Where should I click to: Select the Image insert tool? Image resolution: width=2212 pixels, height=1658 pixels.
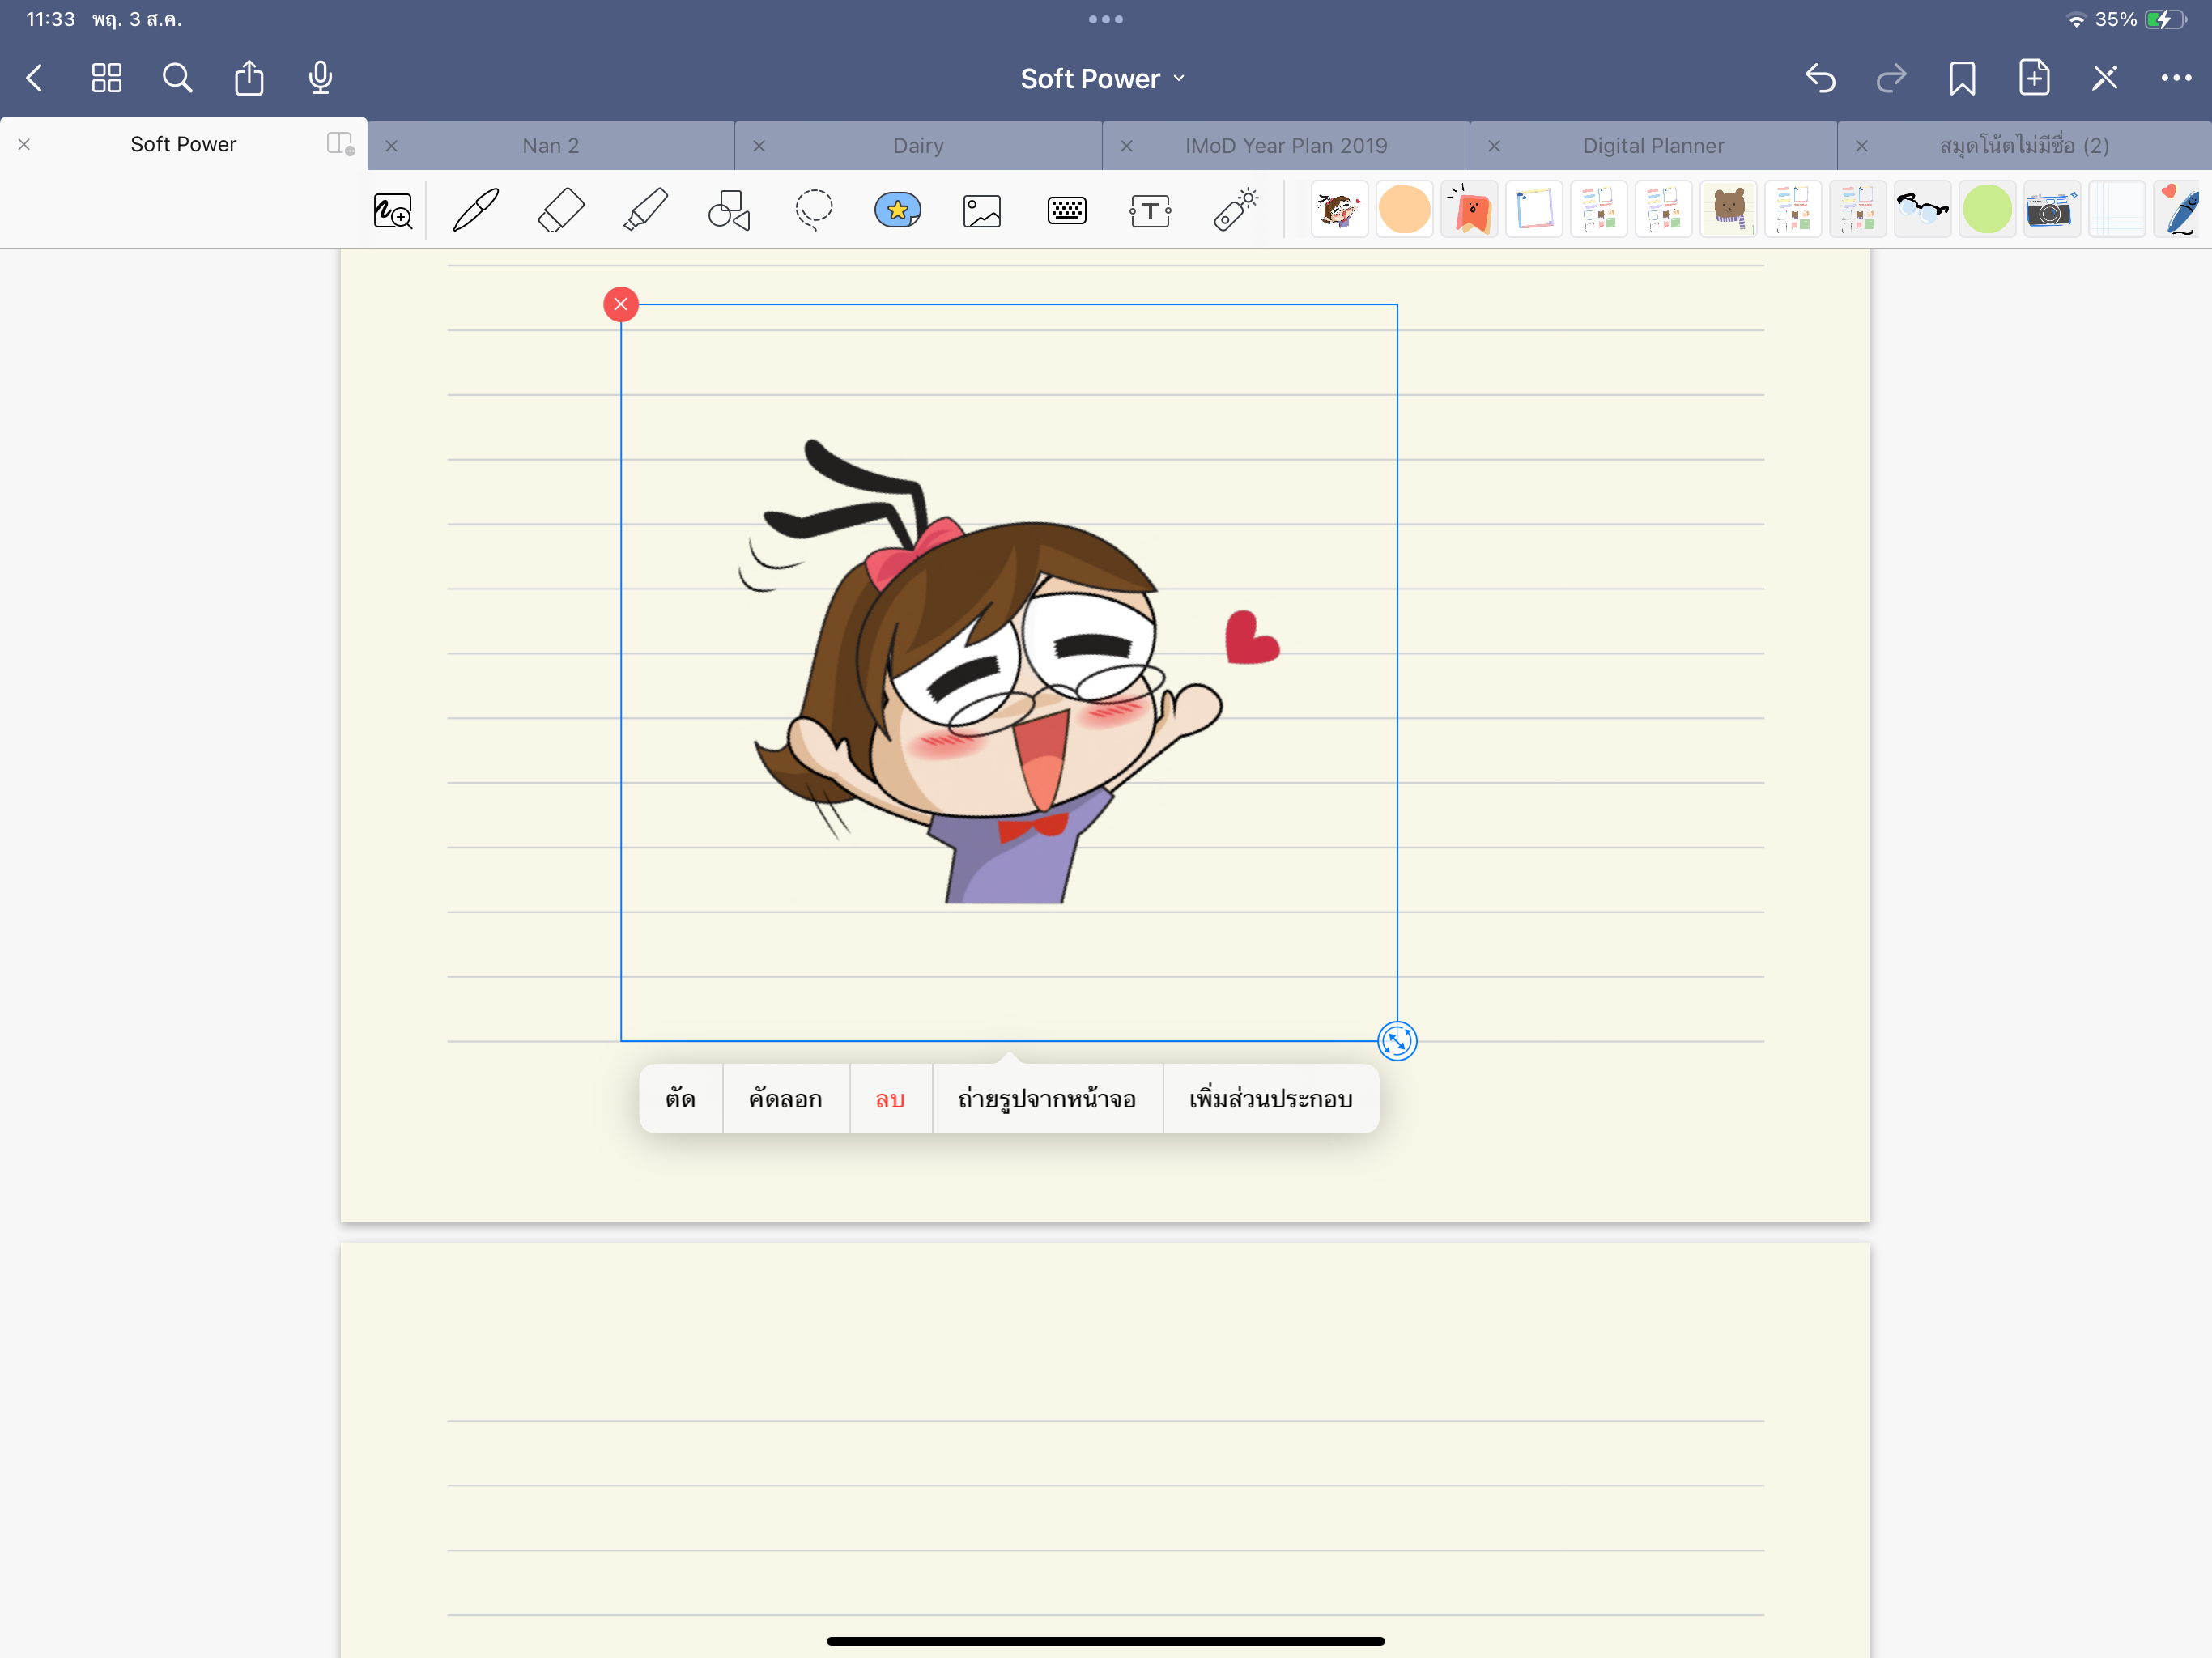pyautogui.click(x=982, y=210)
